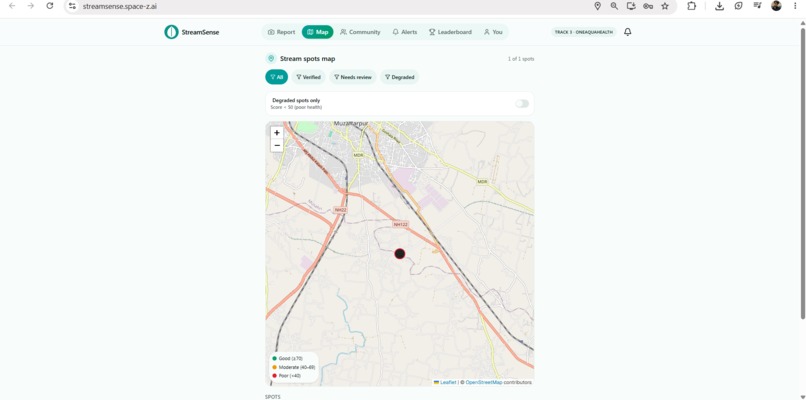The height and width of the screenshot is (400, 806).
Task: Open the media control playlist icon
Action: [x=757, y=6]
